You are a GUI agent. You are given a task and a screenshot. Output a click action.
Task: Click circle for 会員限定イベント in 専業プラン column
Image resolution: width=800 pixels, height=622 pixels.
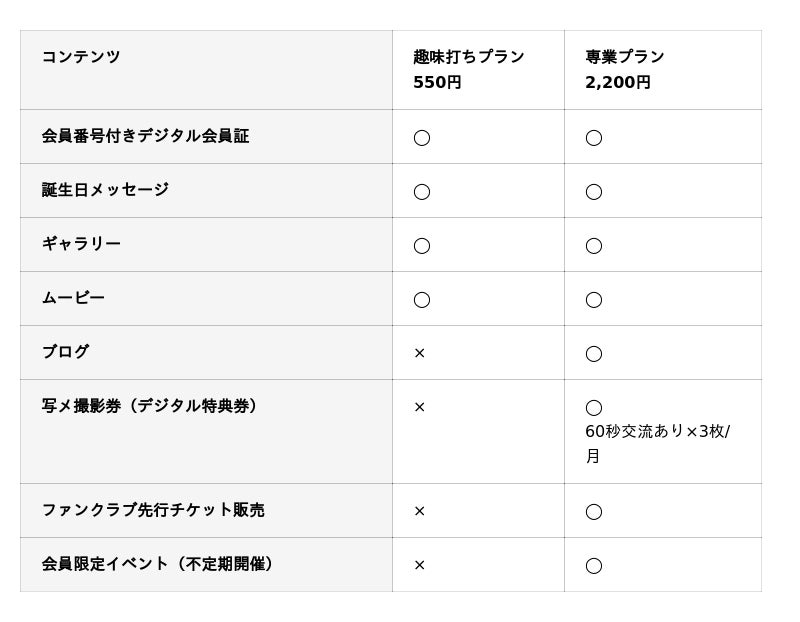point(594,565)
